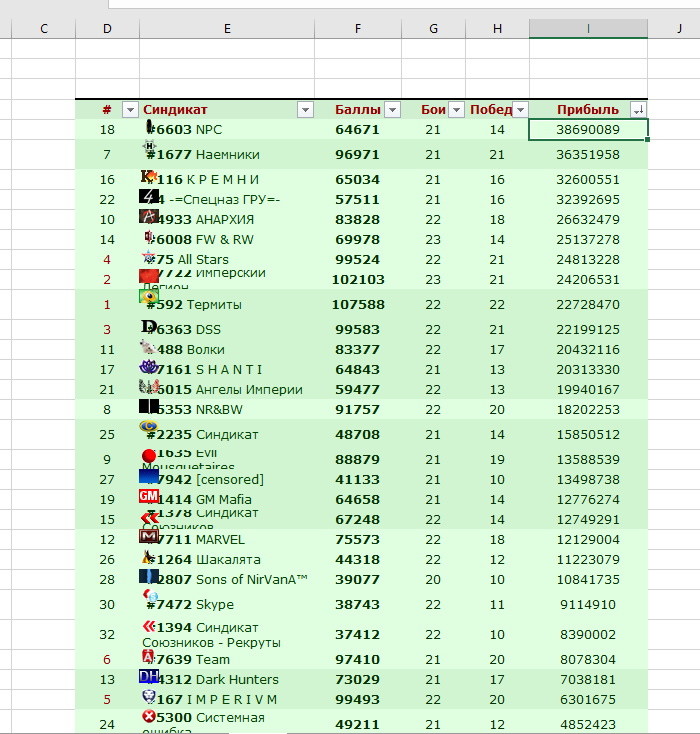Select points cell 102103
Image resolution: width=700 pixels, height=734 pixels.
[x=358, y=279]
